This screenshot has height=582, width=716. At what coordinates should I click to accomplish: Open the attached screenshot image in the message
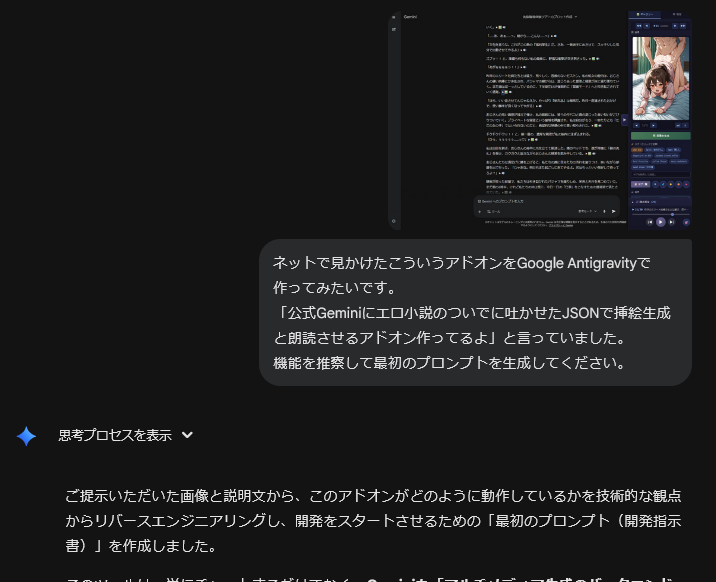(540, 120)
